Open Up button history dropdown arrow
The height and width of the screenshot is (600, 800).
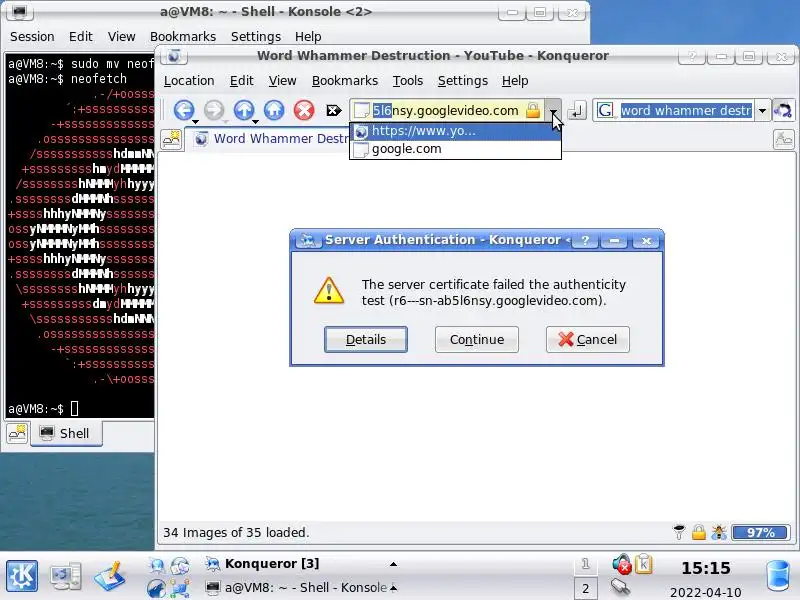click(x=255, y=121)
